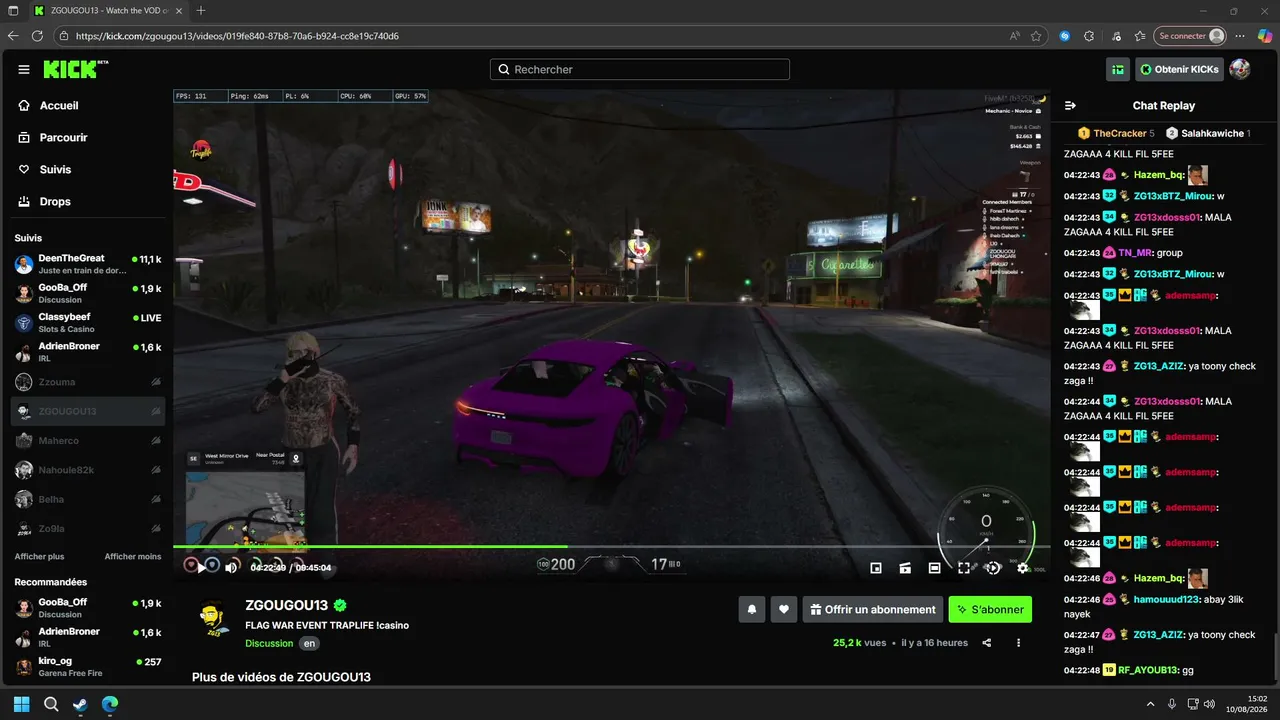Click Salahkawiche in chat leaderboard
The width and height of the screenshot is (1280, 720).
pos(1212,133)
